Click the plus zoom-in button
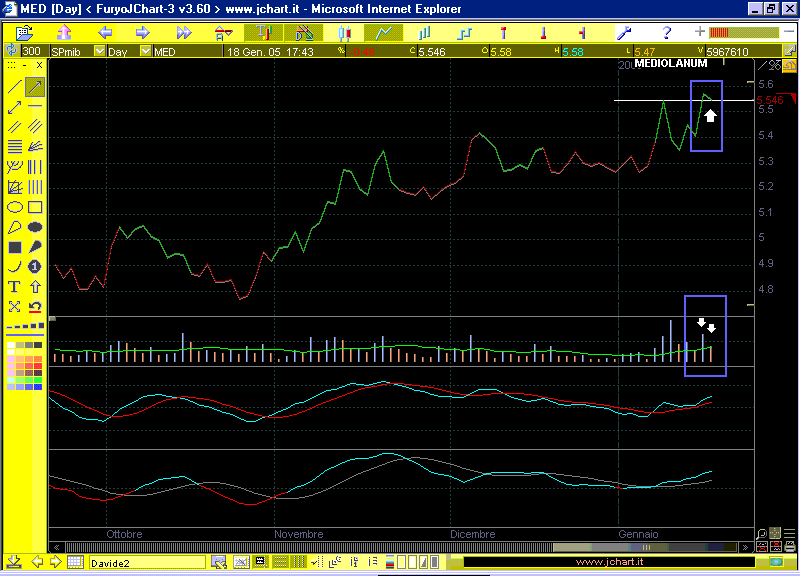The image size is (800, 576). 700,32
